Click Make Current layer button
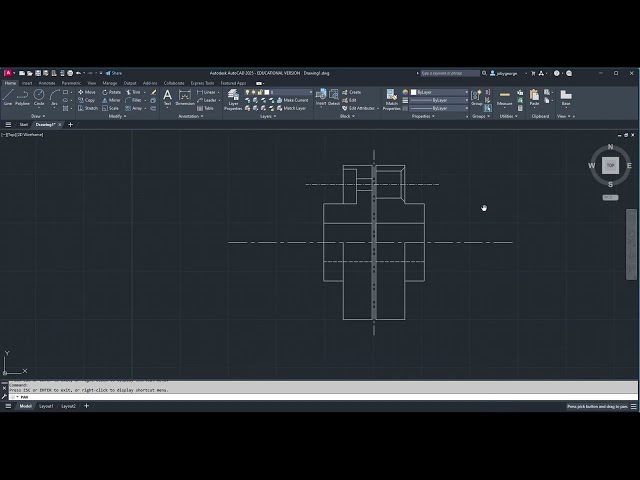The width and height of the screenshot is (640, 480). coord(293,100)
